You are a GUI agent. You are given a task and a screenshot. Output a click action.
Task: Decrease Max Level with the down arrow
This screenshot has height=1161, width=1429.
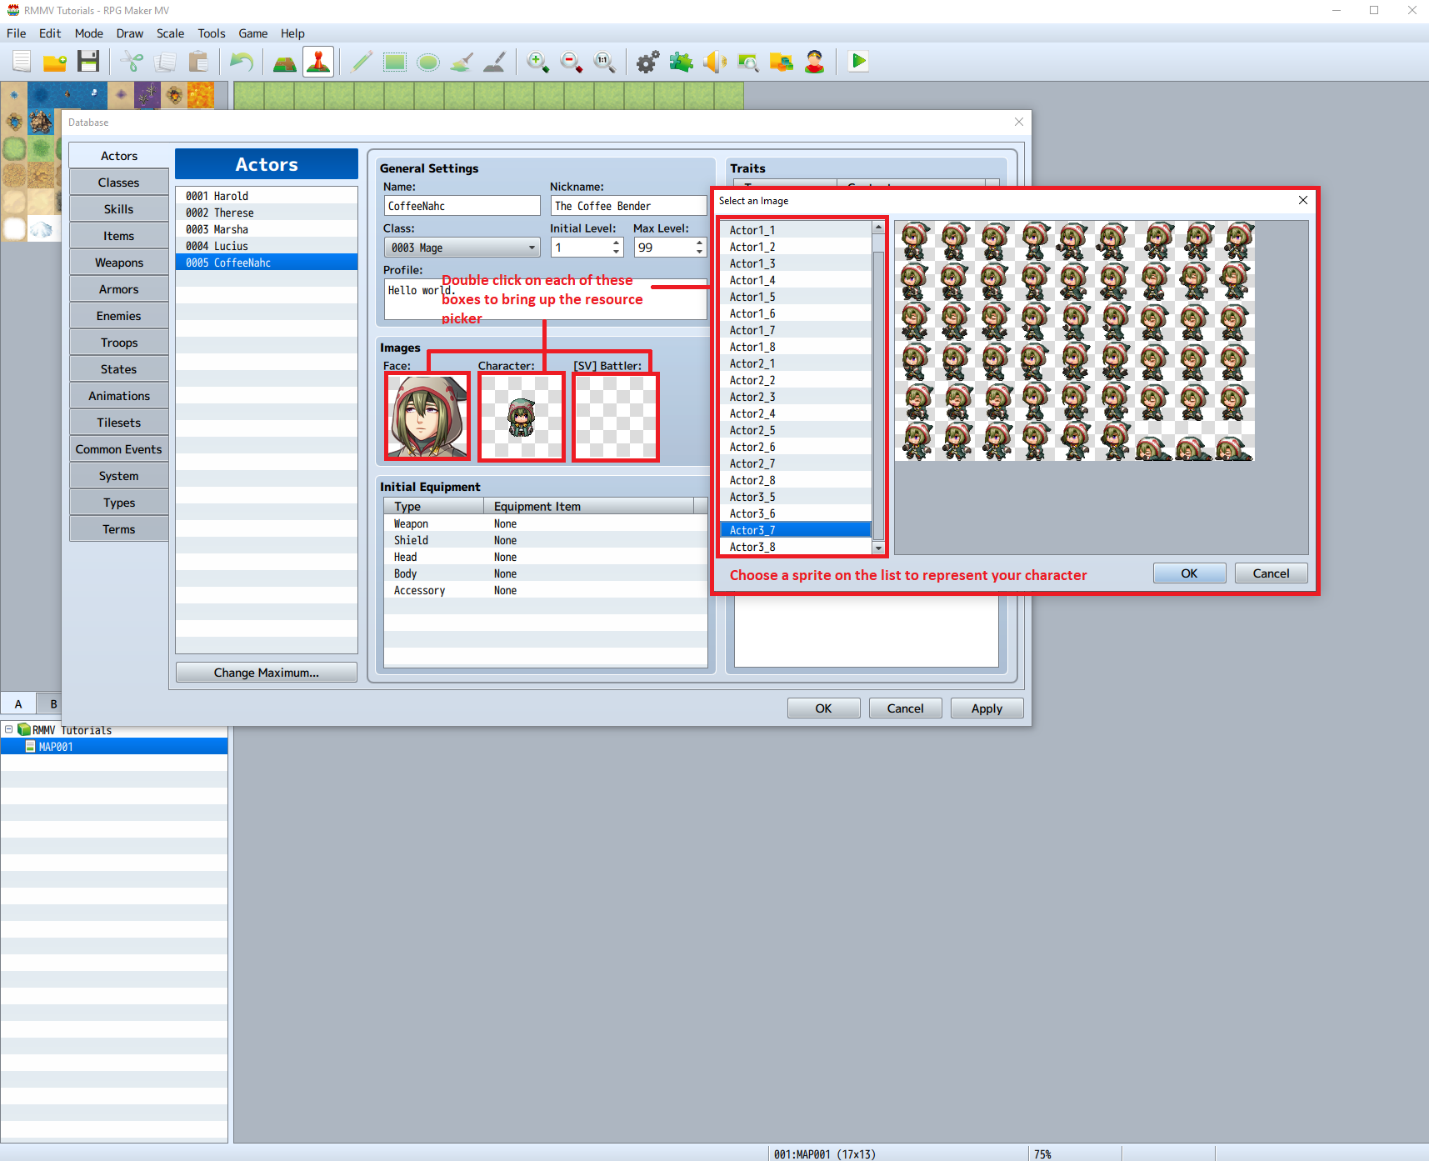pyautogui.click(x=699, y=253)
